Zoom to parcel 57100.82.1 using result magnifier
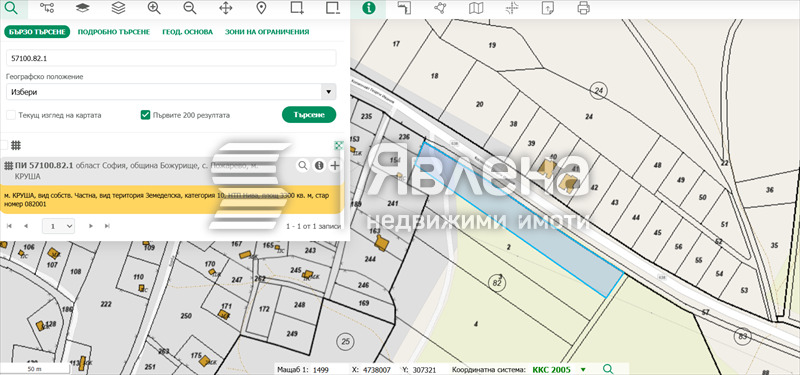The image size is (800, 375). click(x=303, y=165)
